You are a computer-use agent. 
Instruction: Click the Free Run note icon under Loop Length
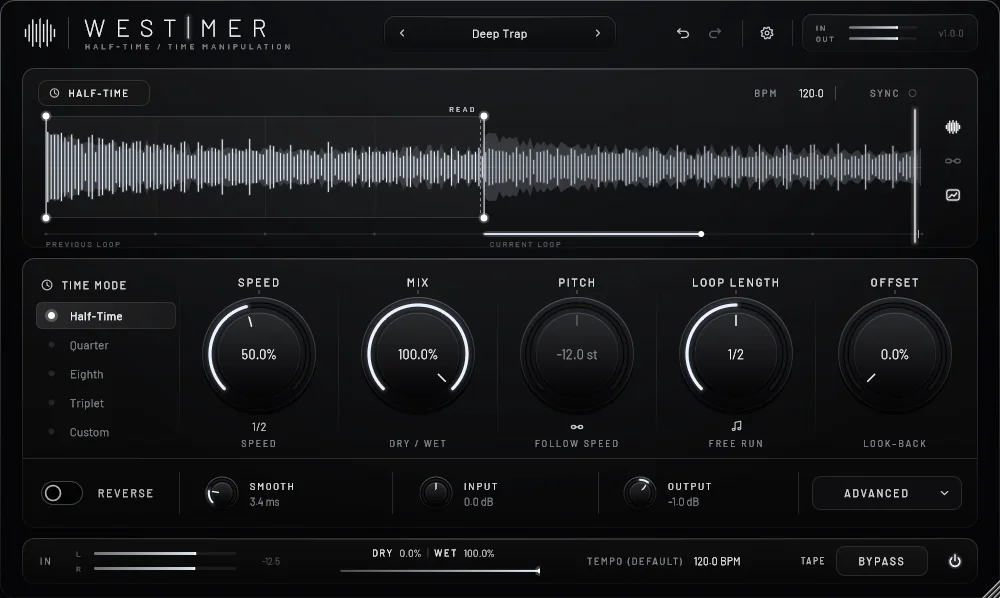[x=736, y=426]
